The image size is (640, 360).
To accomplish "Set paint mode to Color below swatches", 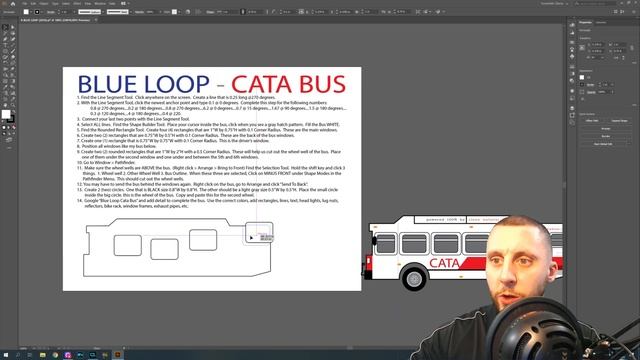I will click(x=4, y=127).
